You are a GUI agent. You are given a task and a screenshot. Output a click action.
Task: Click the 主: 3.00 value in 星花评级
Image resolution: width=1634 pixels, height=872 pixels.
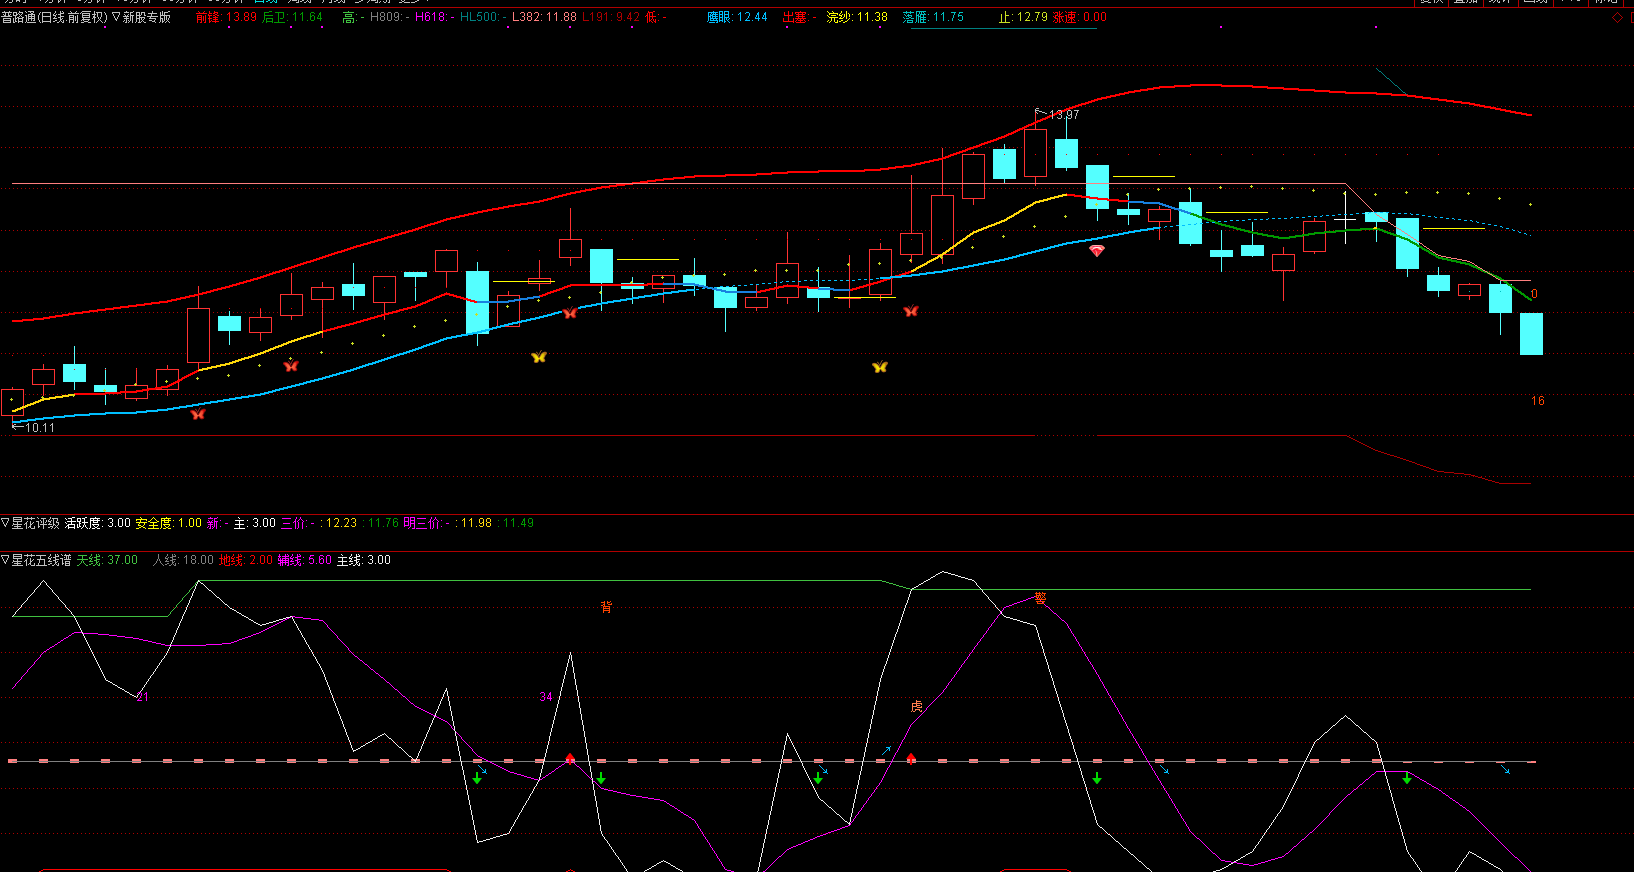(255, 523)
